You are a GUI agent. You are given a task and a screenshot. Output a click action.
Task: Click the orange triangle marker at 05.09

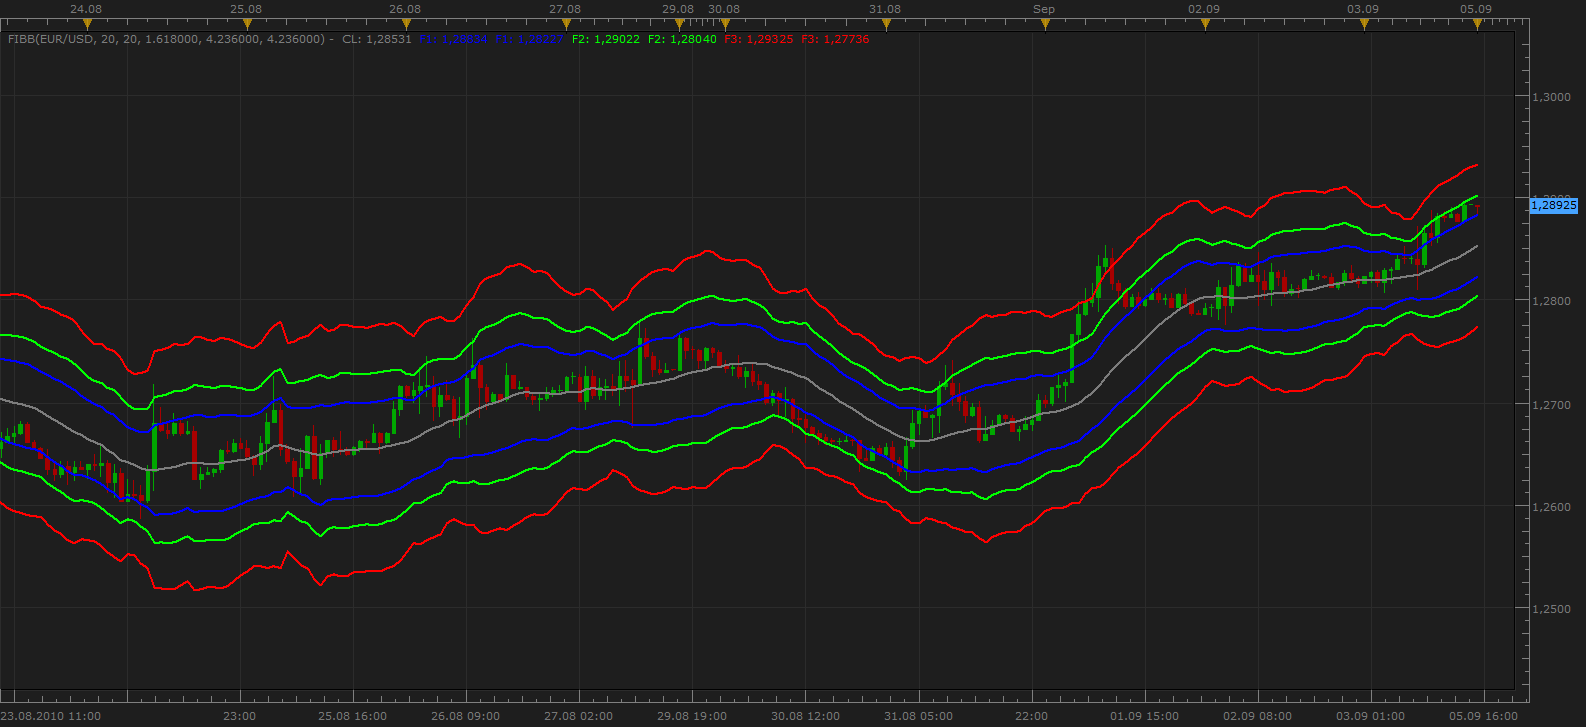(x=1477, y=24)
